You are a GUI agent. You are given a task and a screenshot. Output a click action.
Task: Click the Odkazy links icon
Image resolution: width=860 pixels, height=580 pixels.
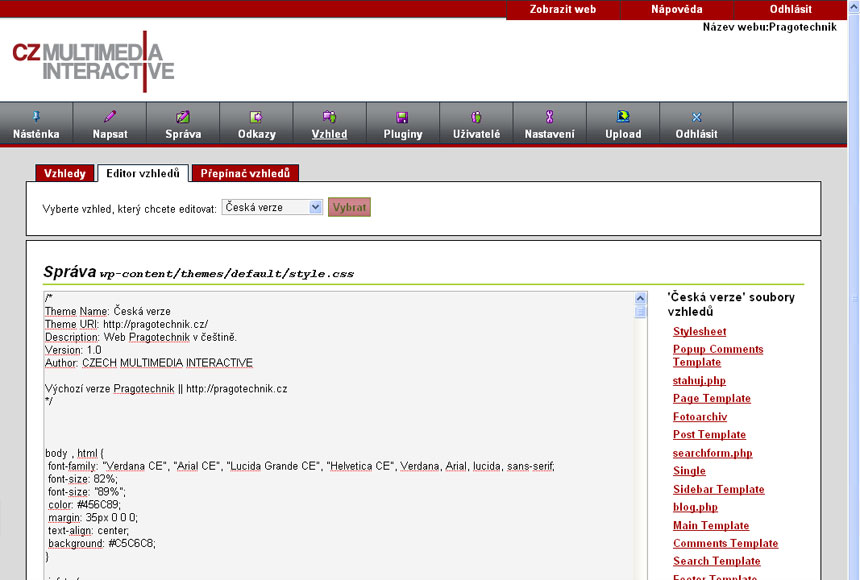(256, 116)
